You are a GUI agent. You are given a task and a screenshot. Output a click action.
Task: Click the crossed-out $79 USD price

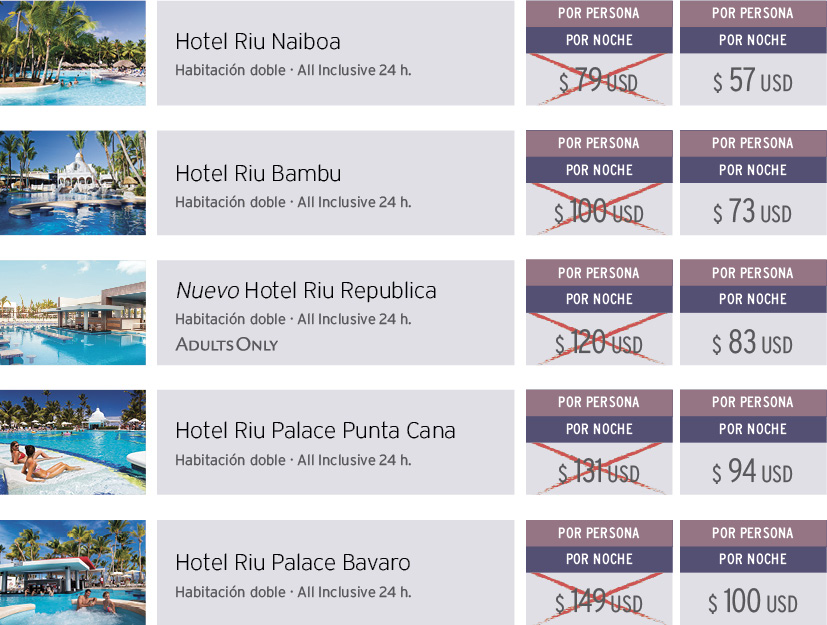[599, 81]
